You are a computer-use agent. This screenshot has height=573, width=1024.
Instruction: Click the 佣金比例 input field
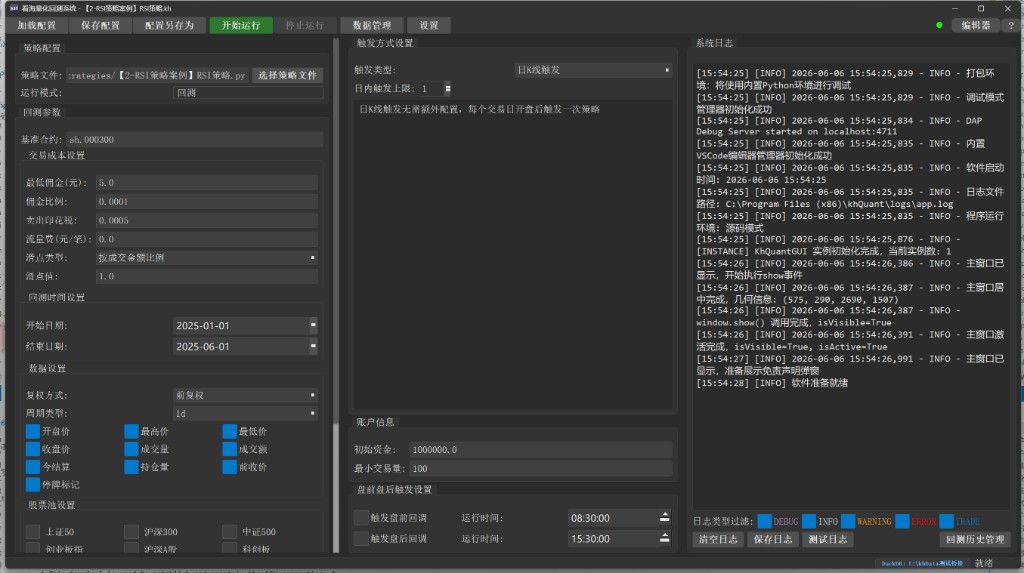(x=207, y=201)
